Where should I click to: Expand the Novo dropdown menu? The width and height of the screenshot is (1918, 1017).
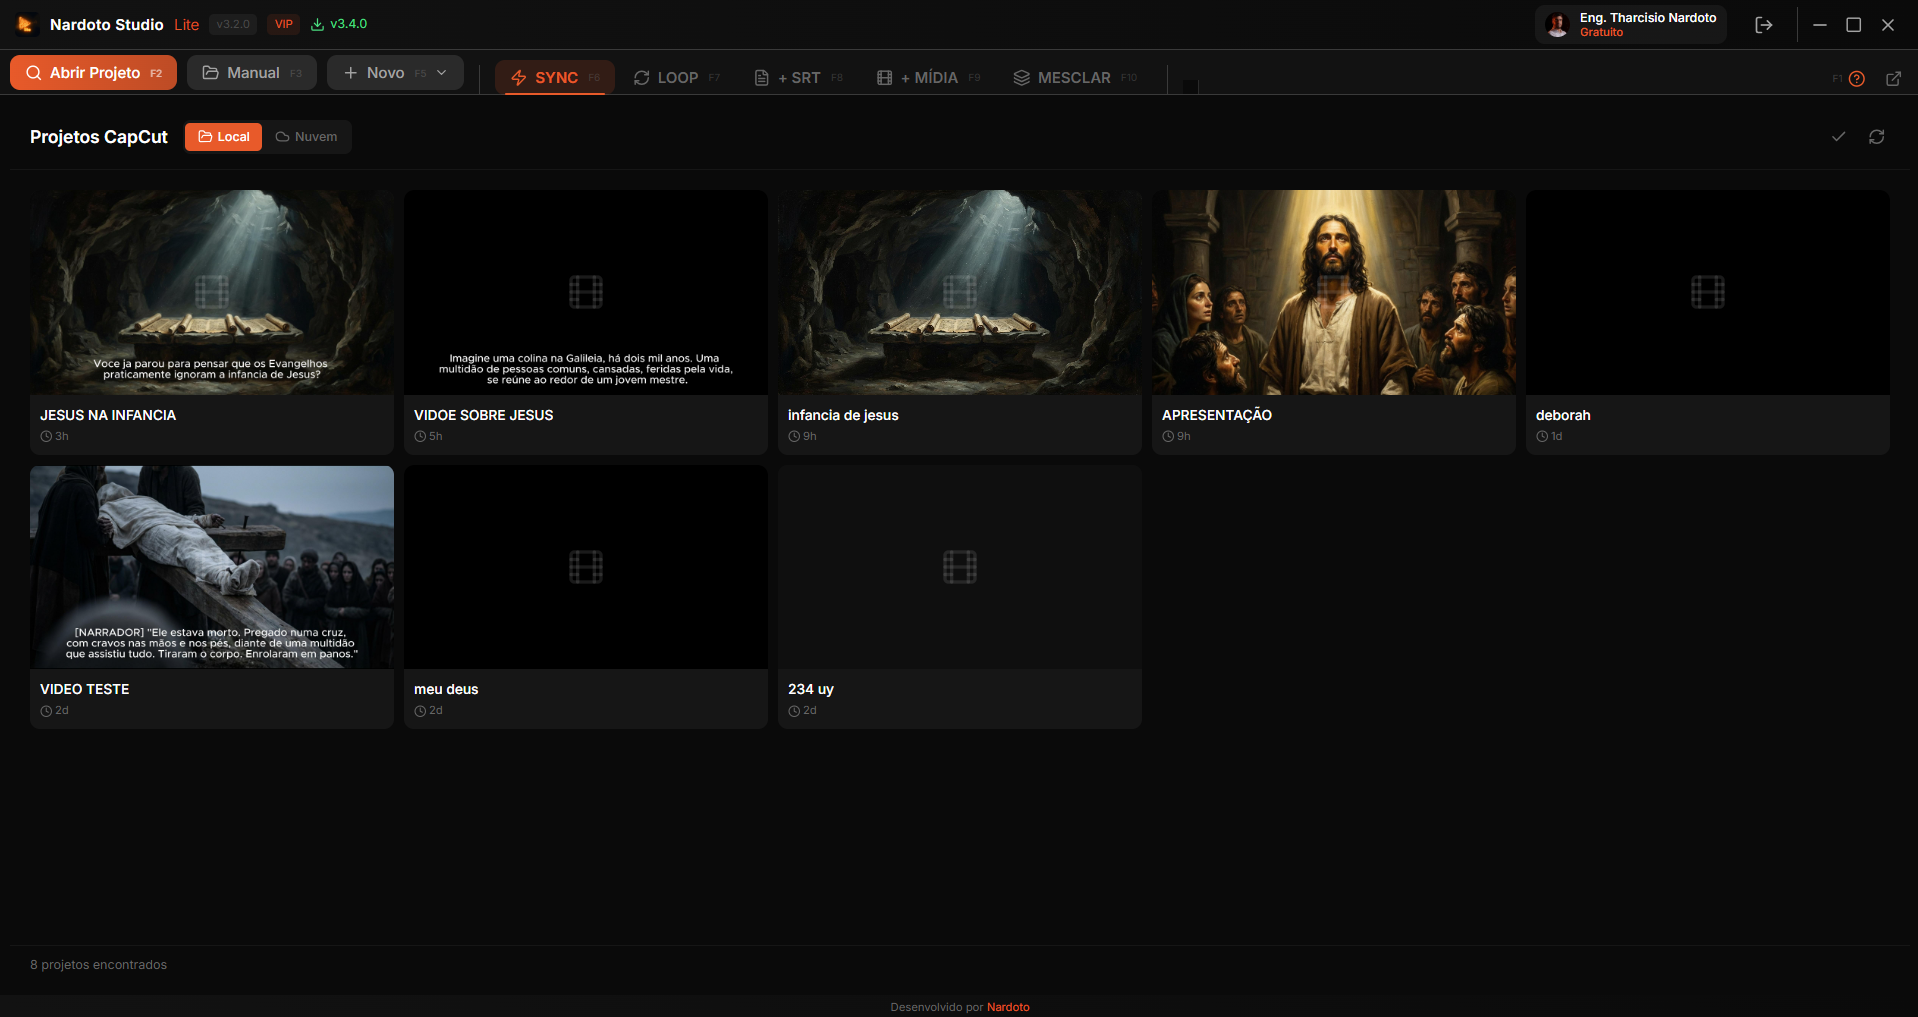click(442, 73)
